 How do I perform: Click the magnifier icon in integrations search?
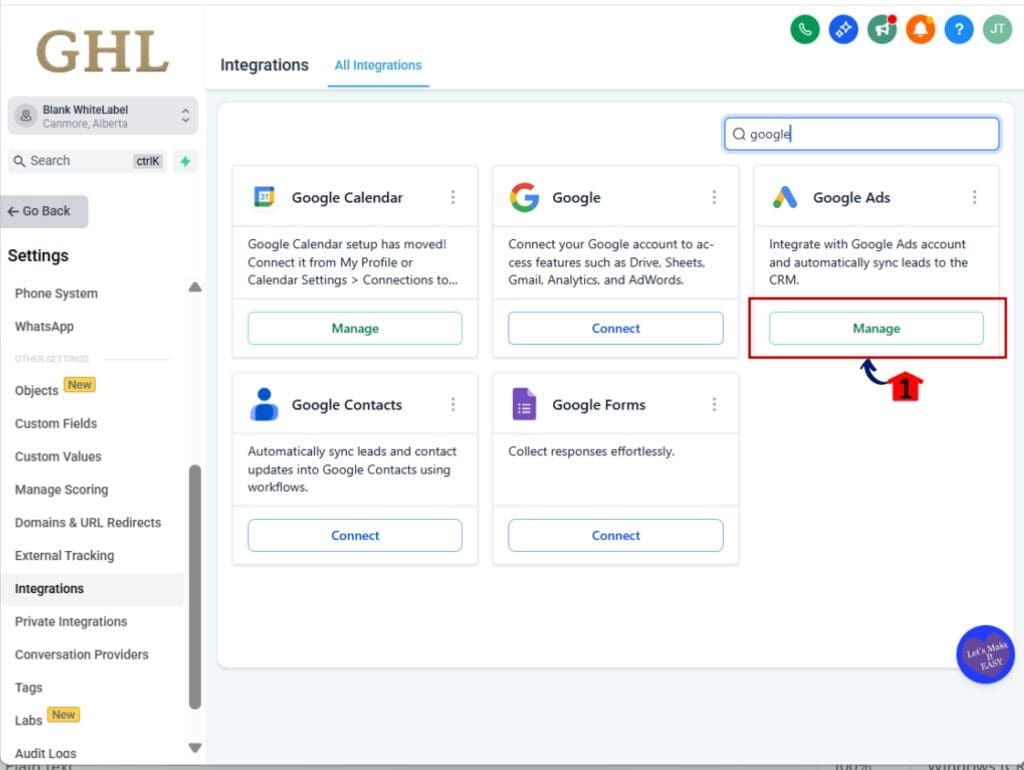pos(739,134)
